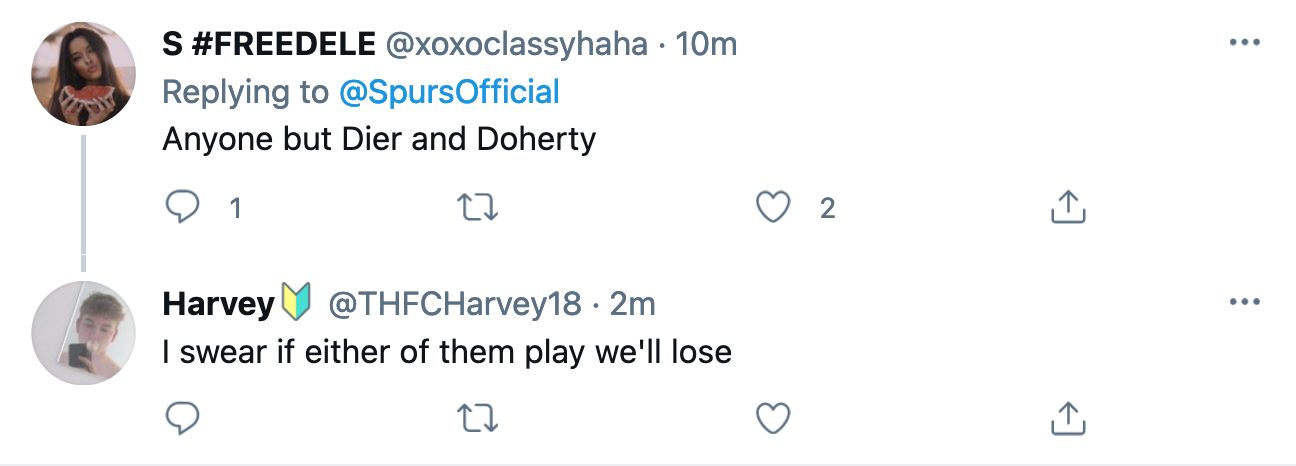Share the xoxoclassyhaha tweet
Viewport: 1296px width, 466px height.
point(1067,207)
